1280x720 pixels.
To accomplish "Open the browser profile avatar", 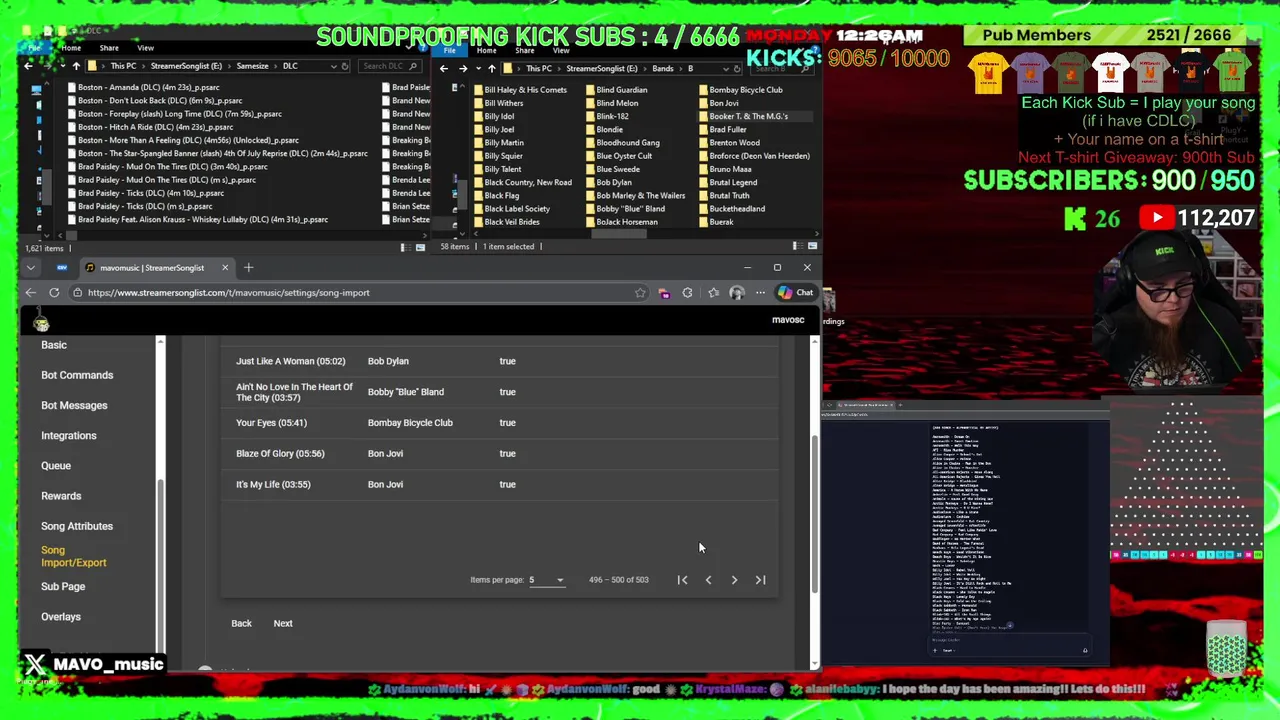I will click(737, 293).
